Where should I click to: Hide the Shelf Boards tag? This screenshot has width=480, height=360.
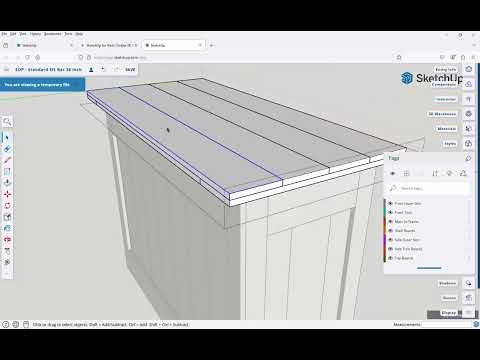390,231
